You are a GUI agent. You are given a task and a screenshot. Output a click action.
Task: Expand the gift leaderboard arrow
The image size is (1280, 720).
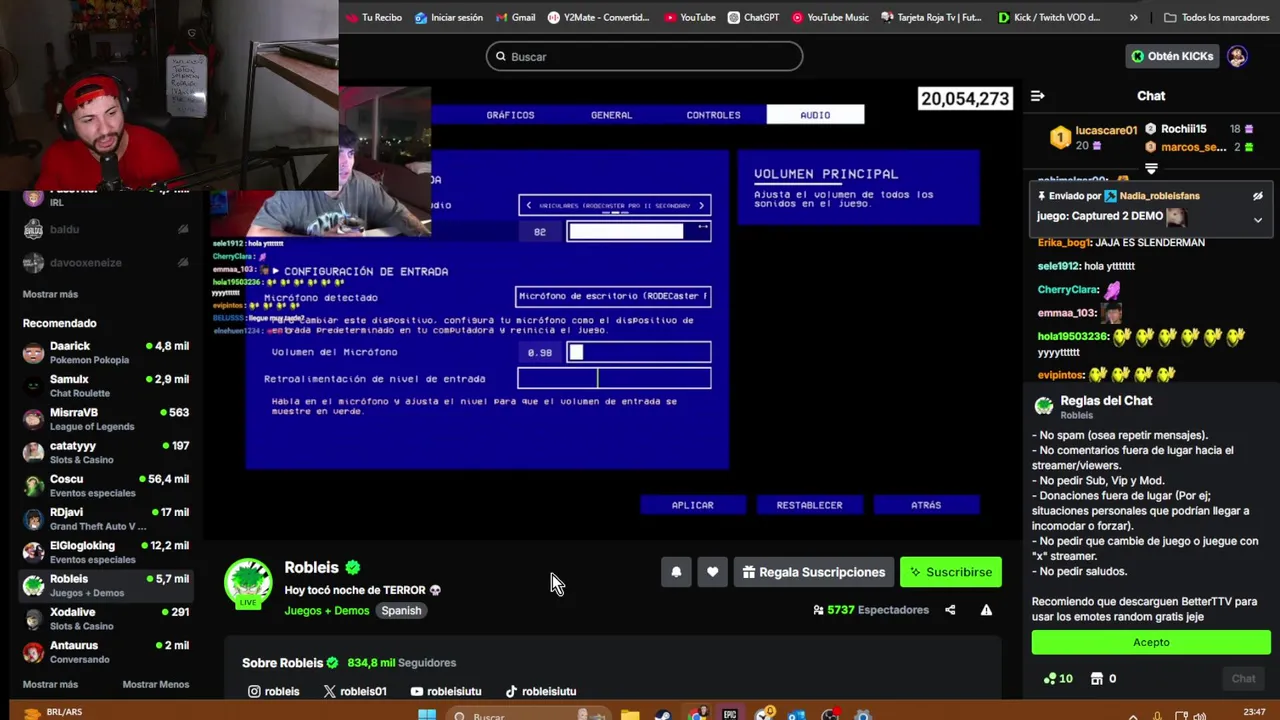tap(1151, 168)
